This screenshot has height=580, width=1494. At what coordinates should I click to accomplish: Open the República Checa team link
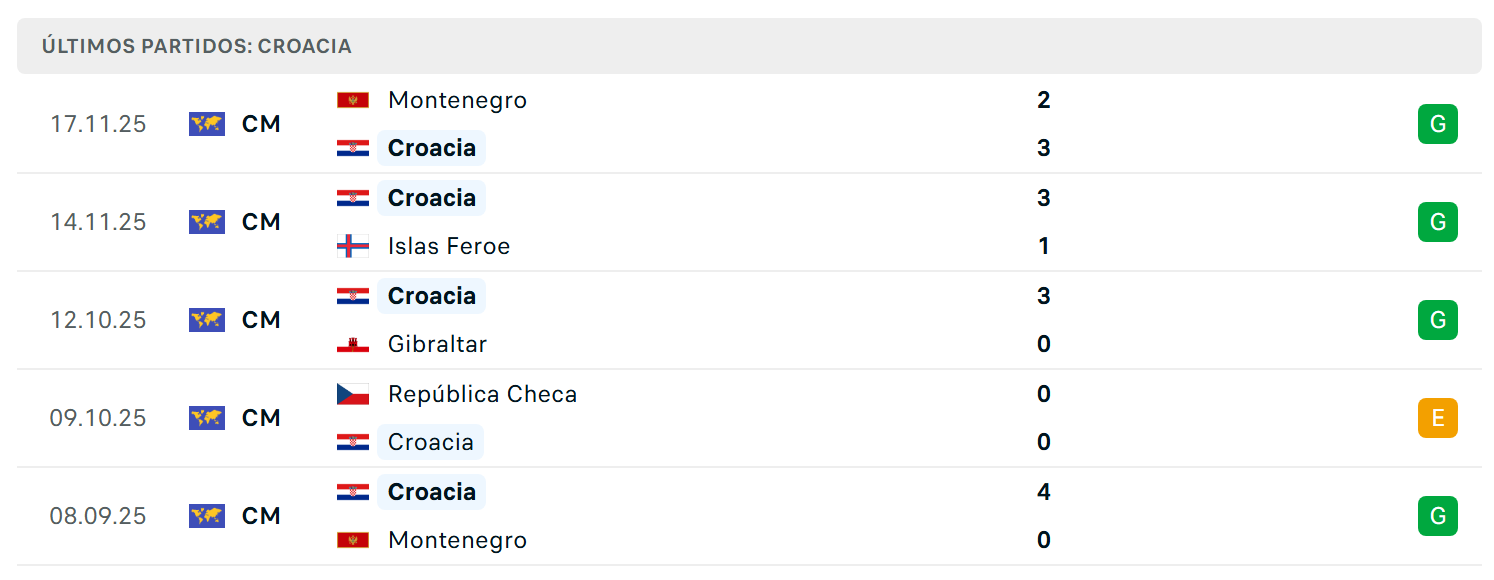click(x=483, y=394)
